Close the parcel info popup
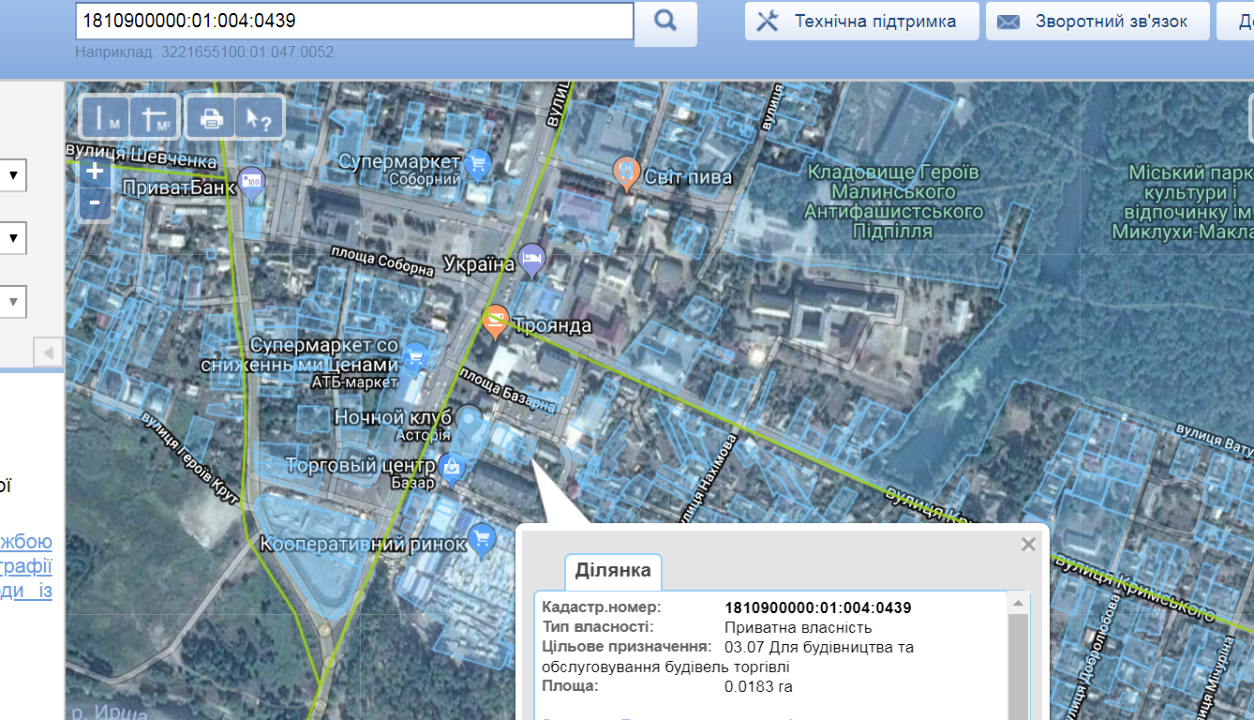The width and height of the screenshot is (1254, 720). [1028, 545]
